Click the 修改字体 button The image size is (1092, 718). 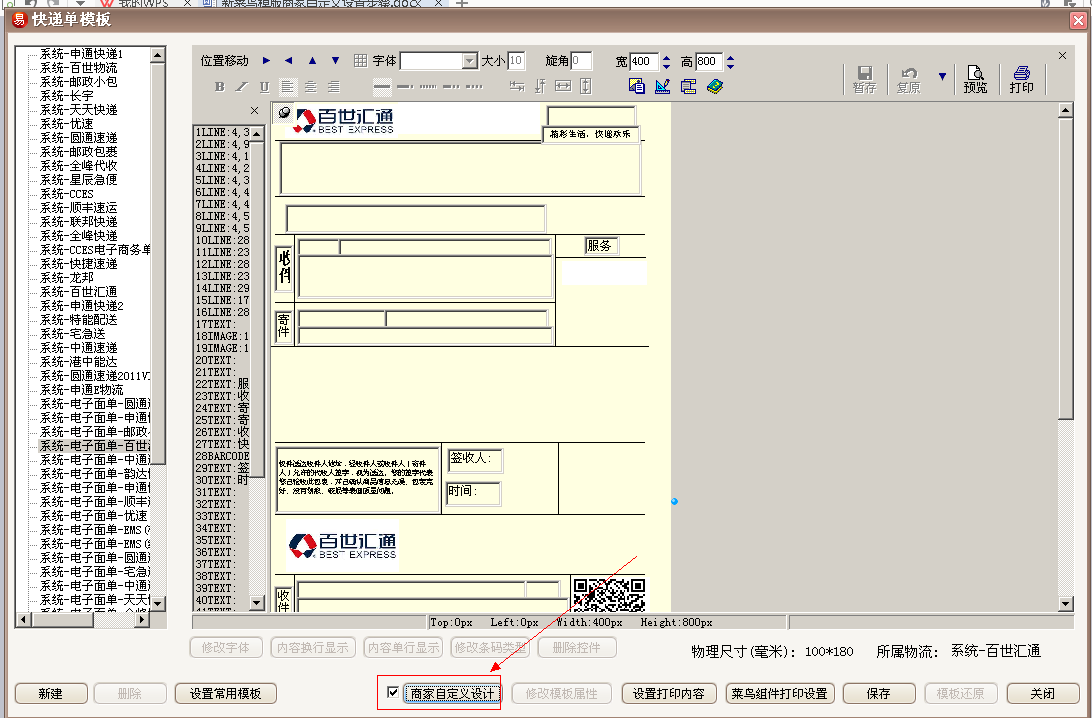(226, 648)
